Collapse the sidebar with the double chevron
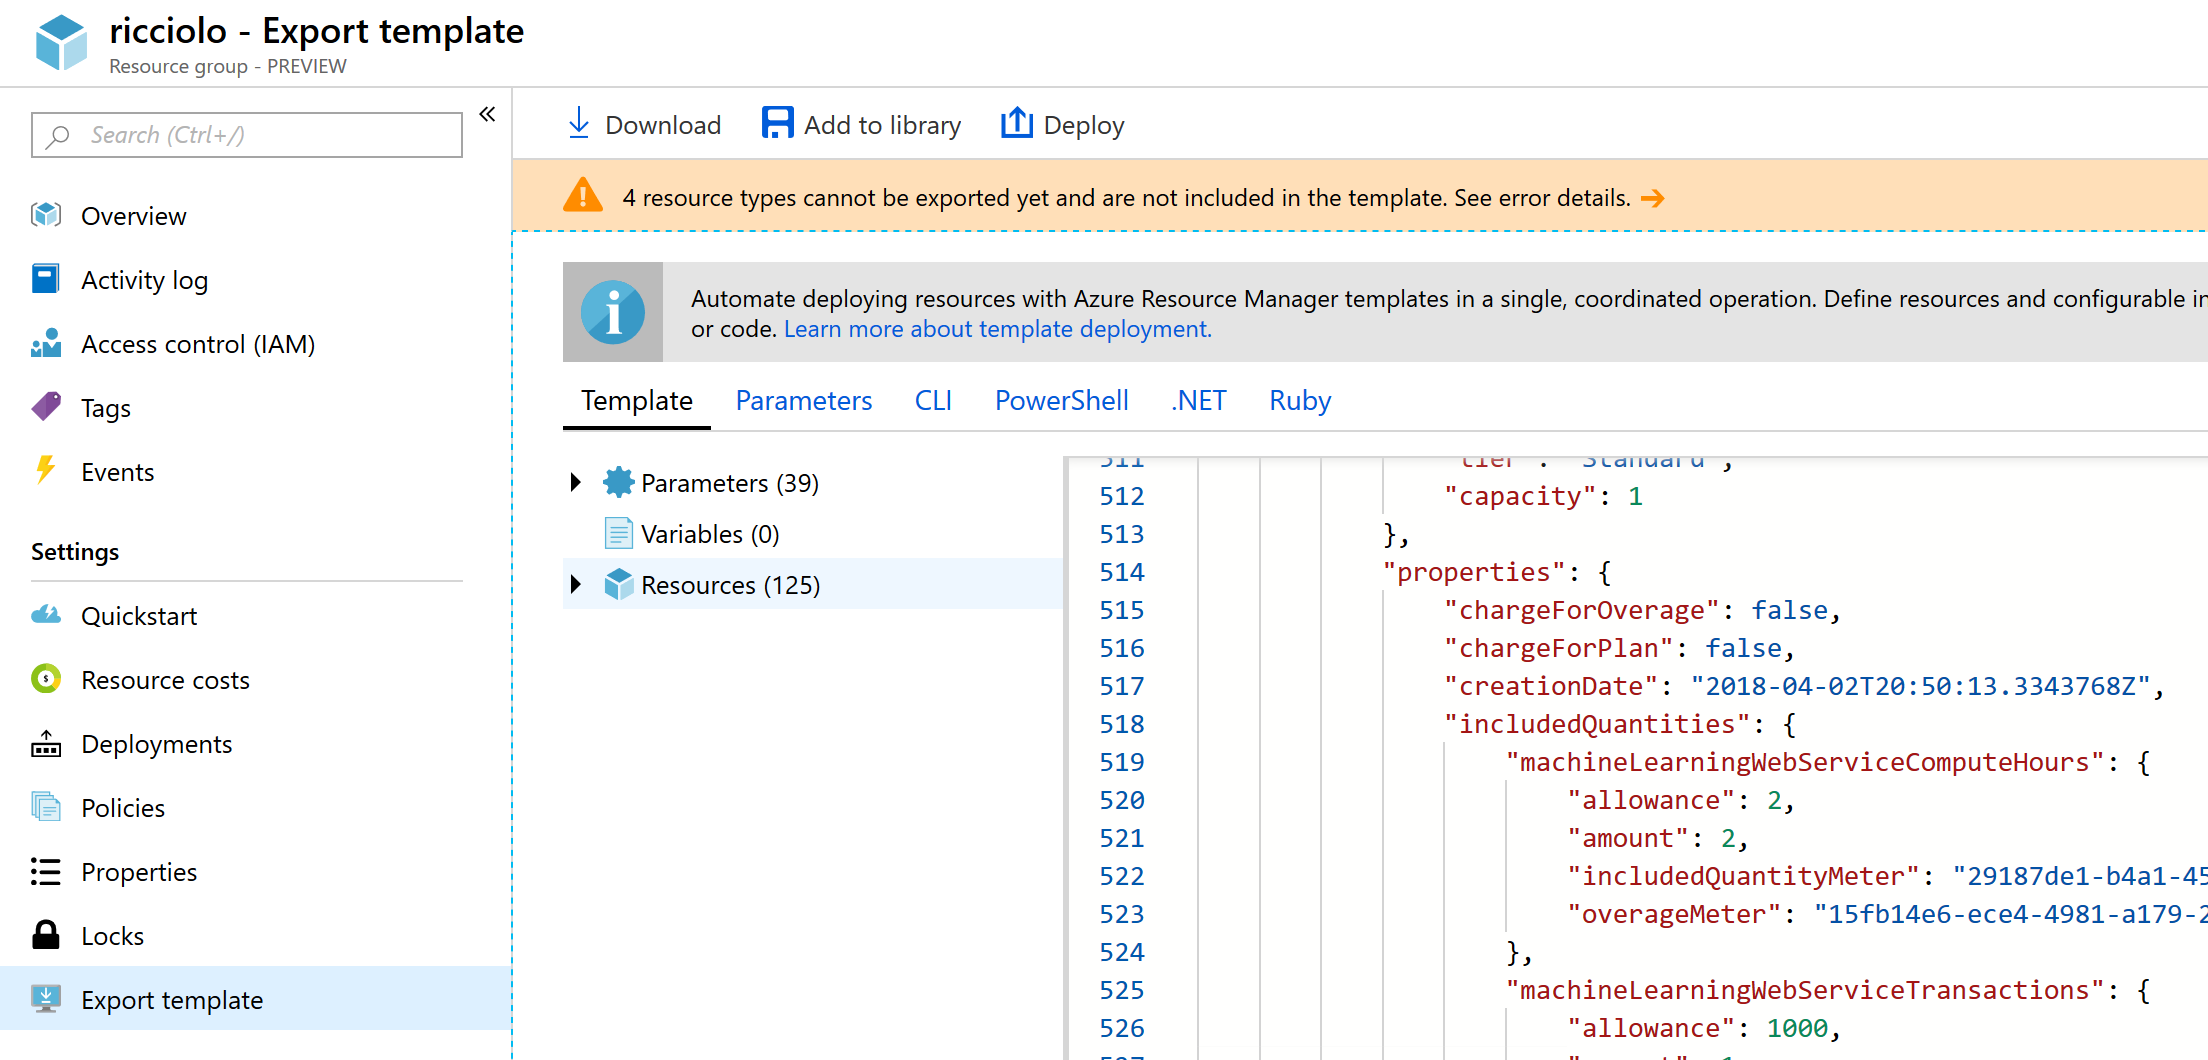 tap(487, 114)
